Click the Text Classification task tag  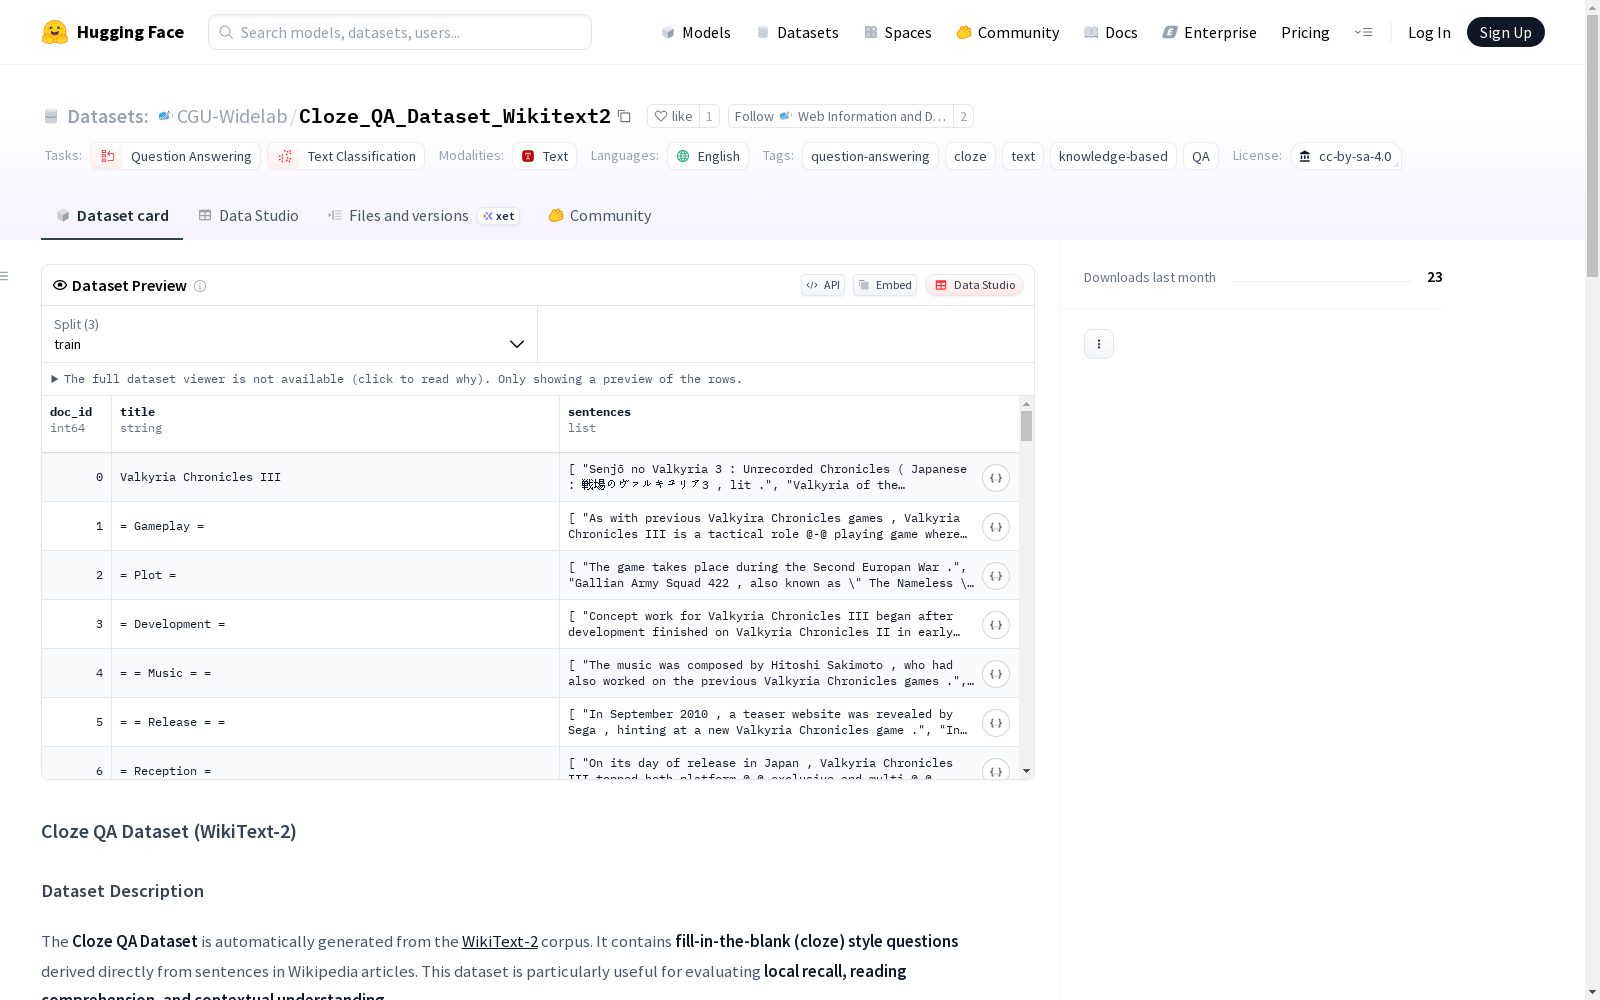pos(346,156)
